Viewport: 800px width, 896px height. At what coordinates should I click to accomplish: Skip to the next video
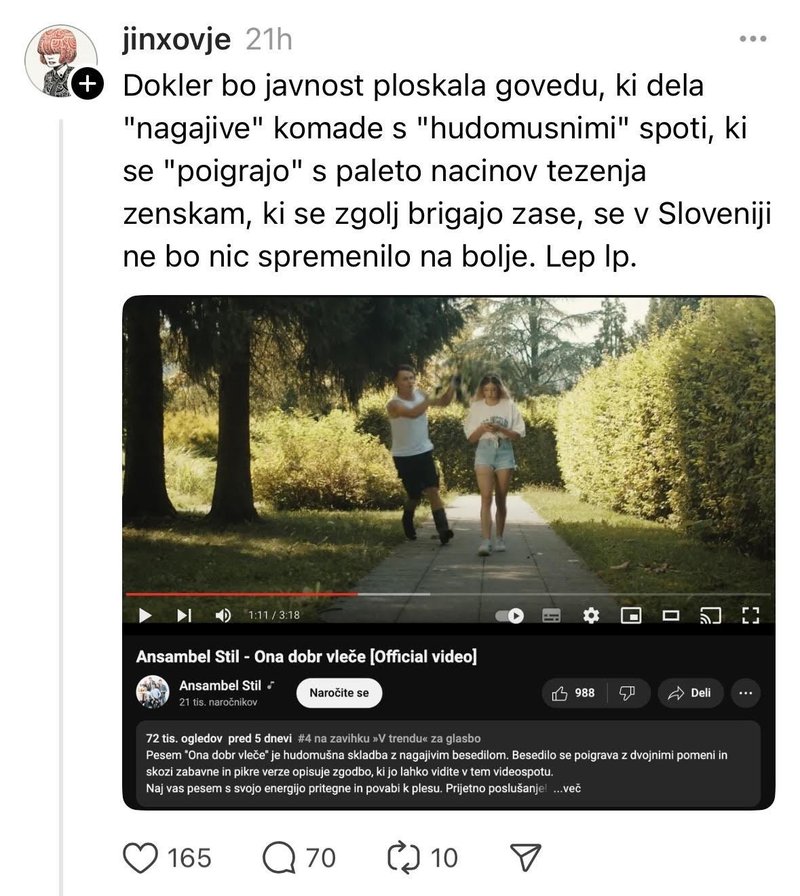coord(184,615)
